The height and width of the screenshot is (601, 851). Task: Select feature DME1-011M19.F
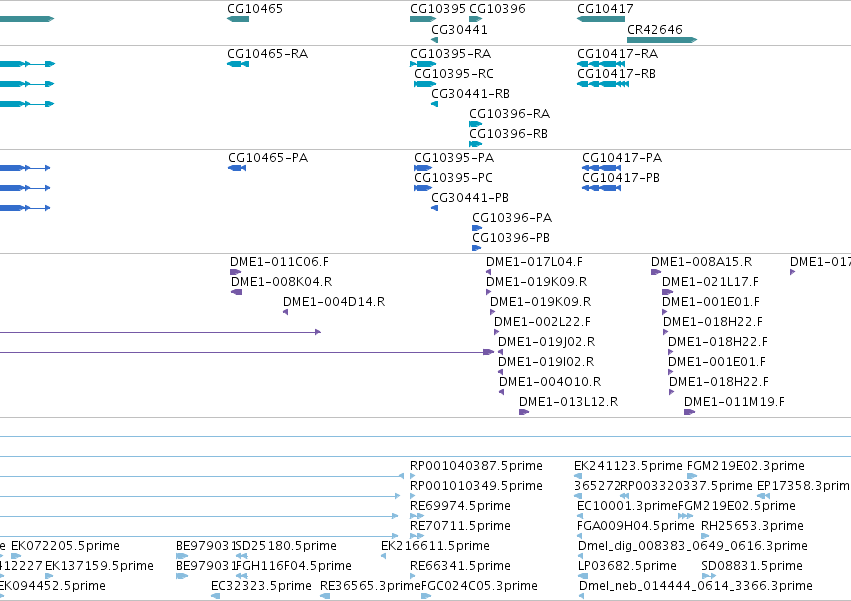tap(734, 403)
